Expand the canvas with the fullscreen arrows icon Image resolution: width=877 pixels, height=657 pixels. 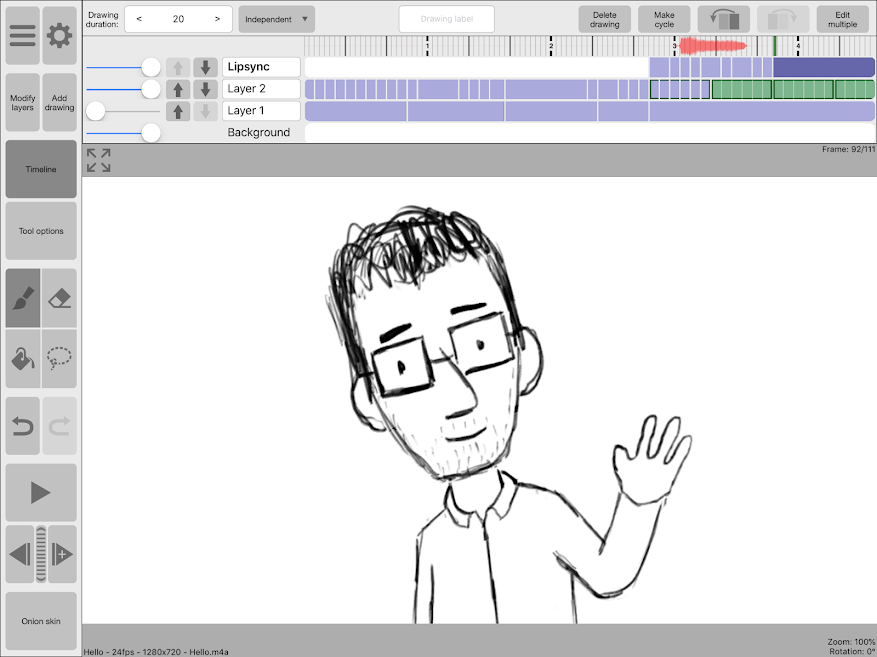(97, 160)
